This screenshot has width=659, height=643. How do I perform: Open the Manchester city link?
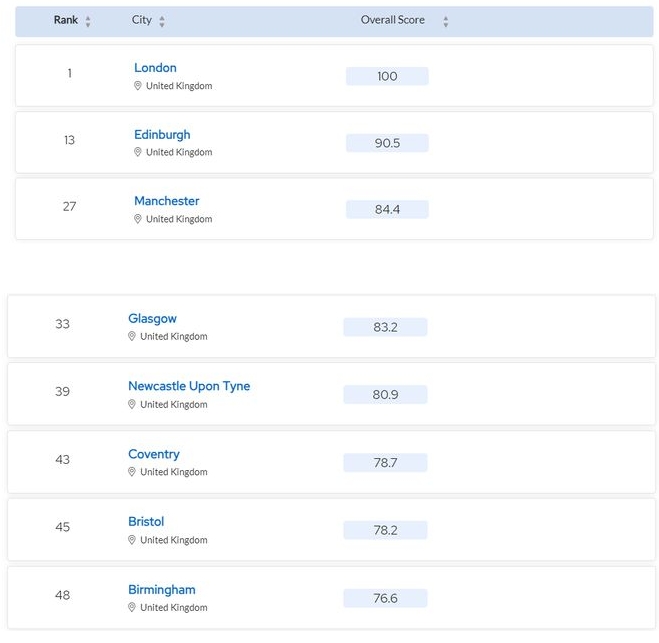click(166, 201)
